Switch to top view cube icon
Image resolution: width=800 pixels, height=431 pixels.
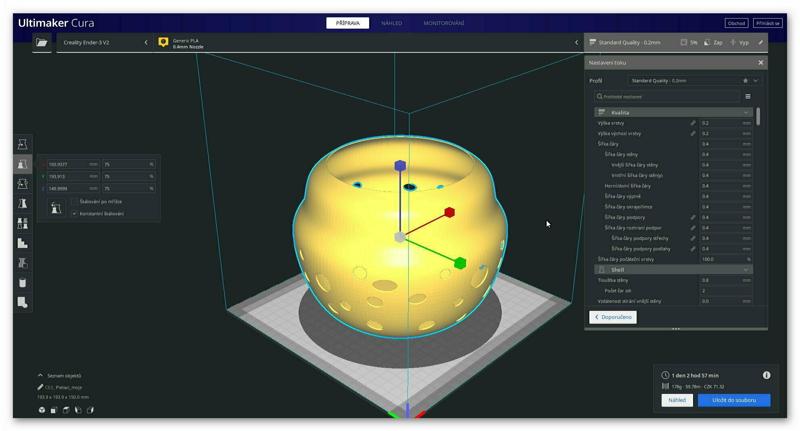(x=66, y=410)
